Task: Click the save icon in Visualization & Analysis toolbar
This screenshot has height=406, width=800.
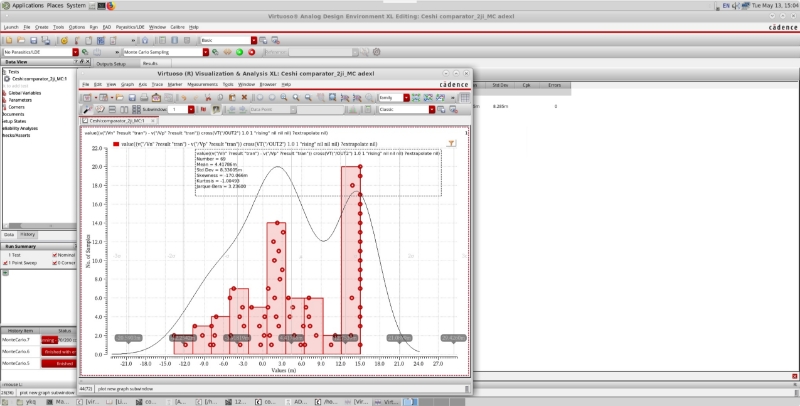Action: (x=132, y=97)
